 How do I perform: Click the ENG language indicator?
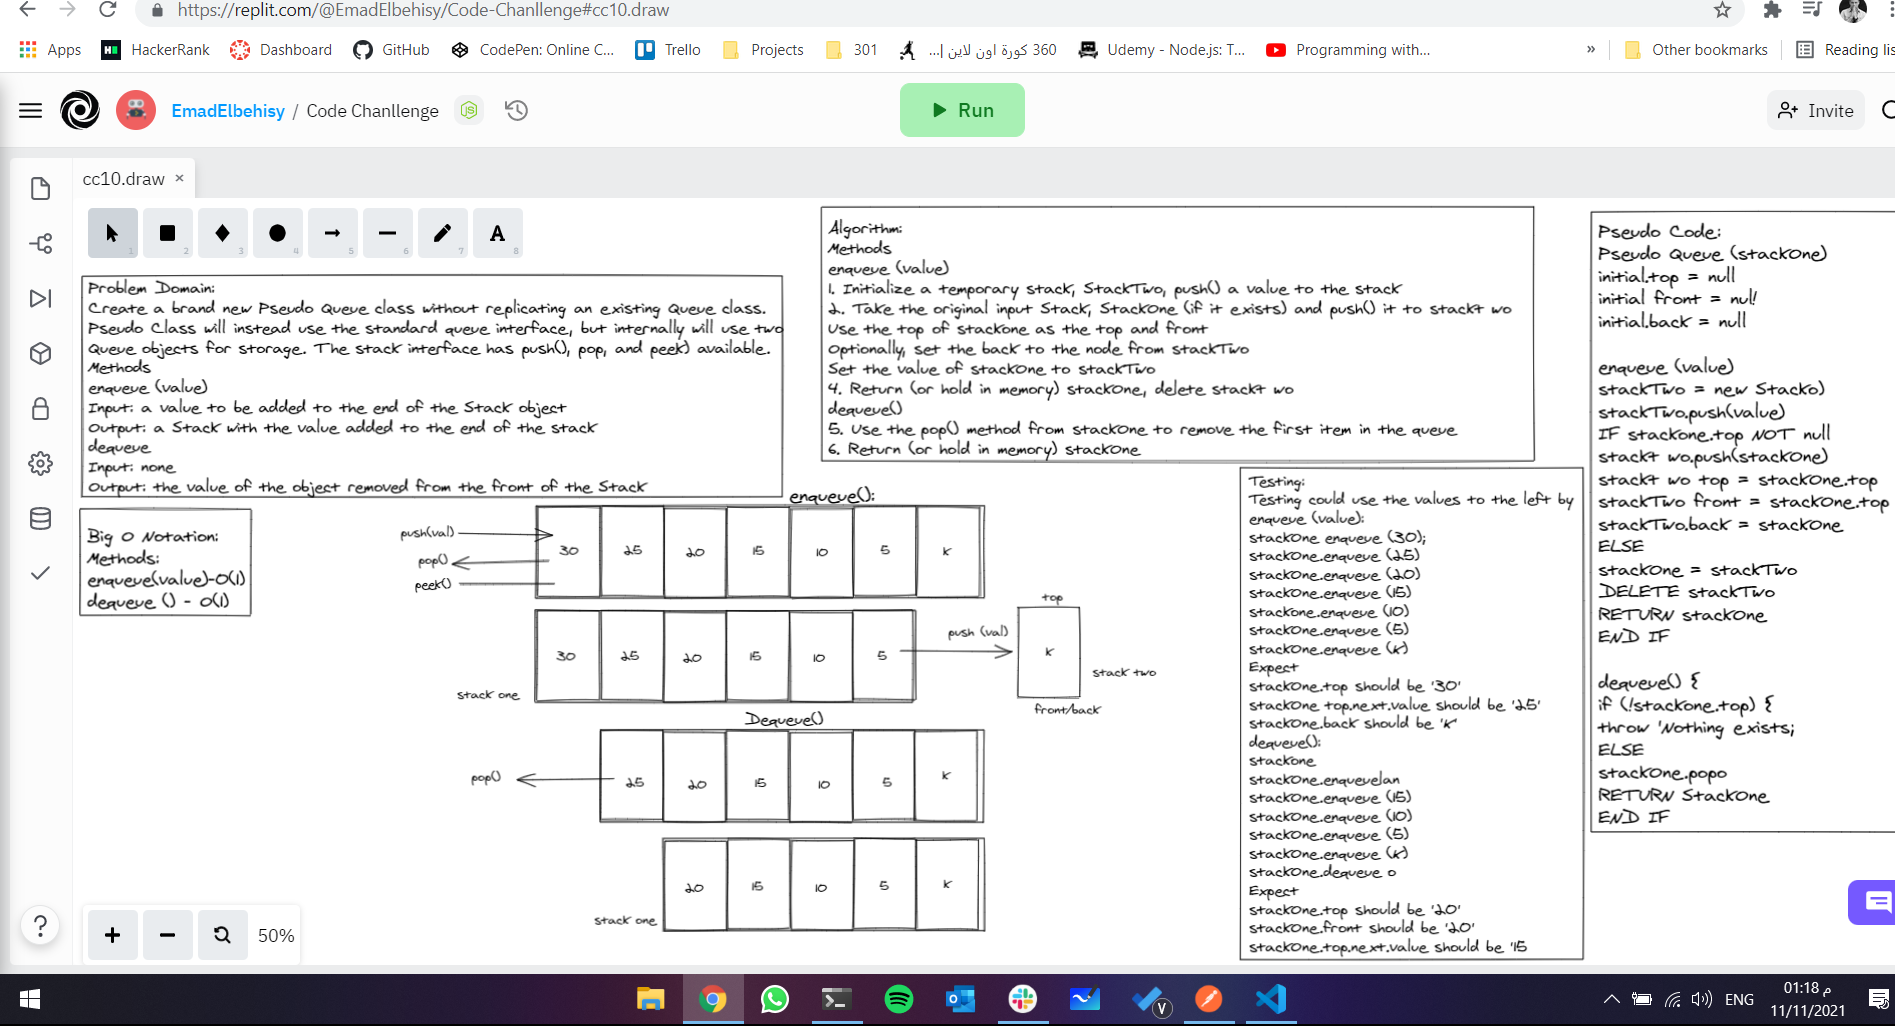pos(1739,999)
